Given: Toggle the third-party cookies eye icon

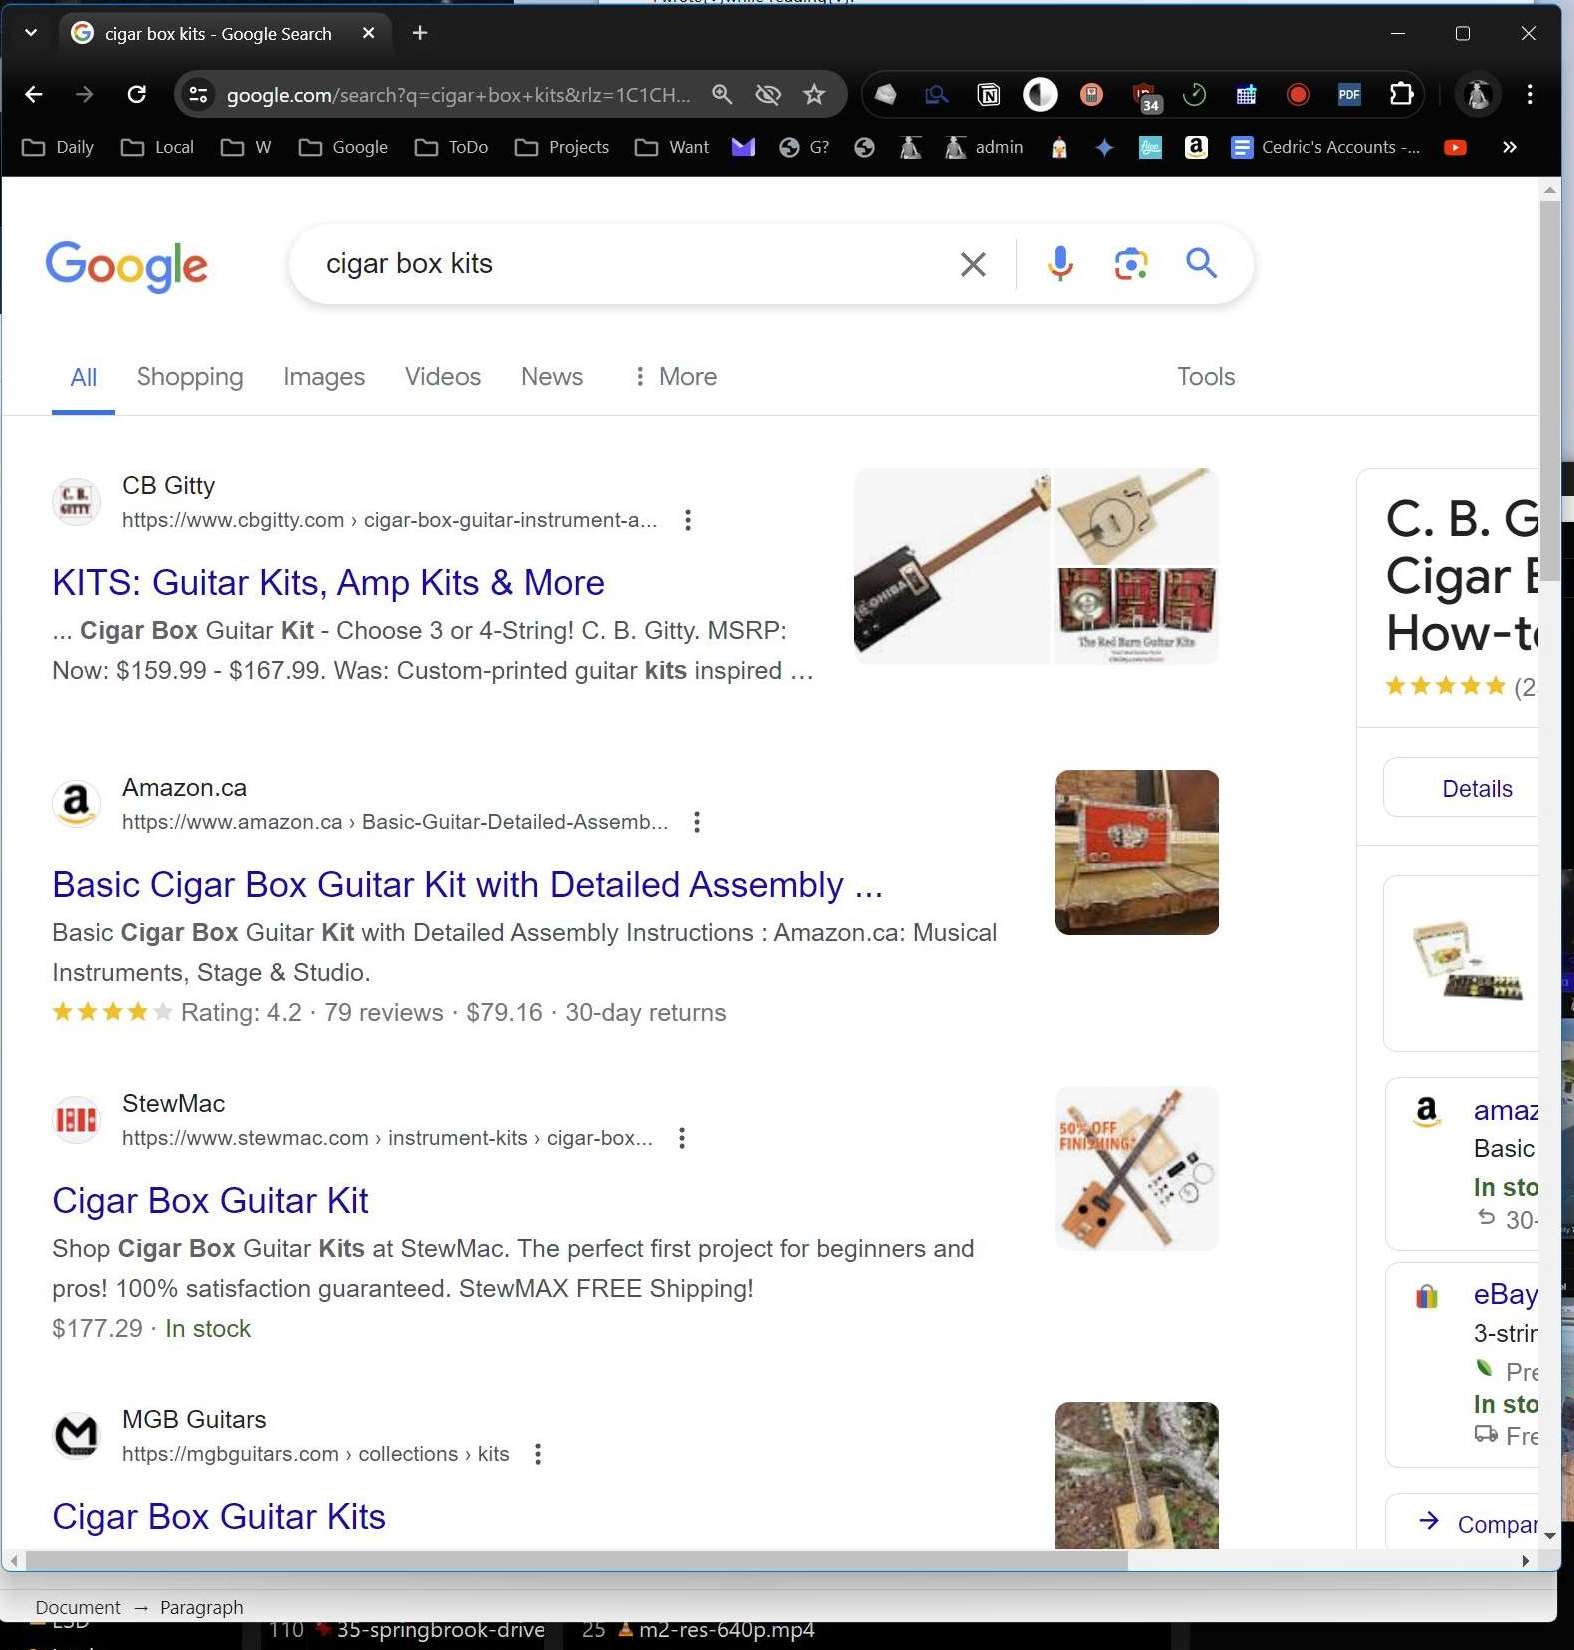Looking at the screenshot, I should point(767,95).
